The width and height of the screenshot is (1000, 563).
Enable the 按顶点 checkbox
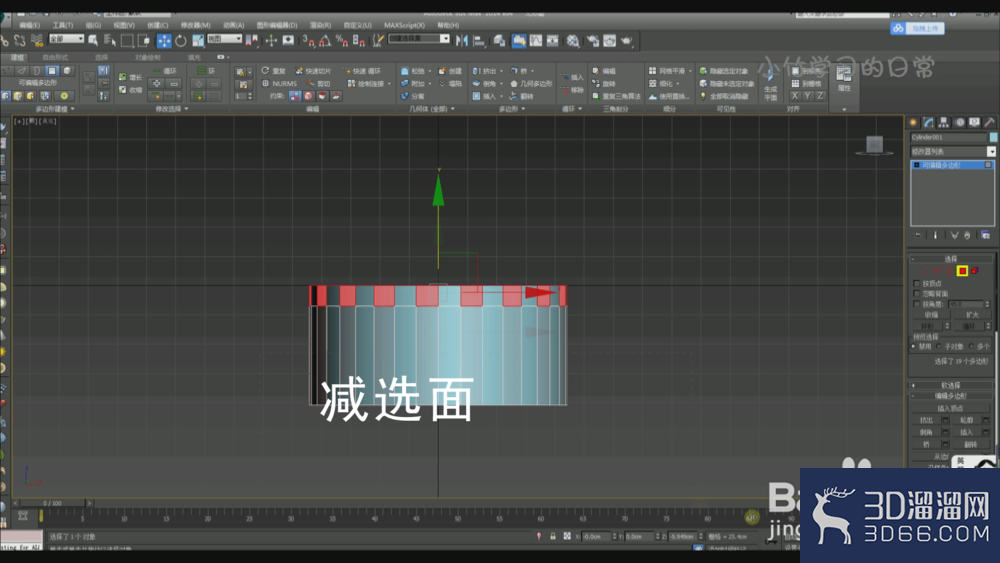click(x=916, y=283)
